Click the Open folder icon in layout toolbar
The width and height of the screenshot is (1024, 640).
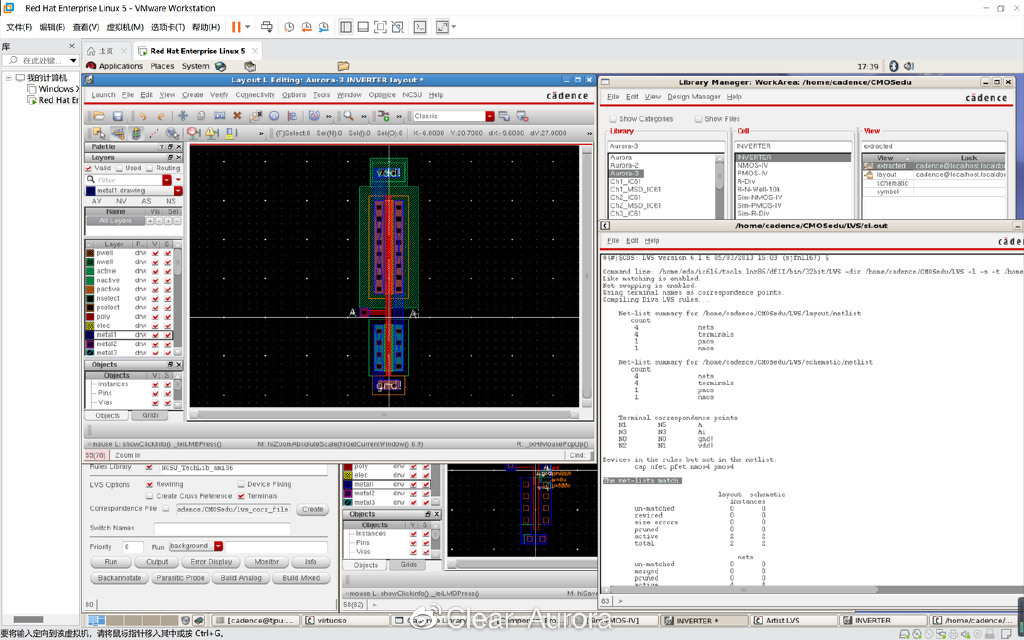click(x=98, y=116)
